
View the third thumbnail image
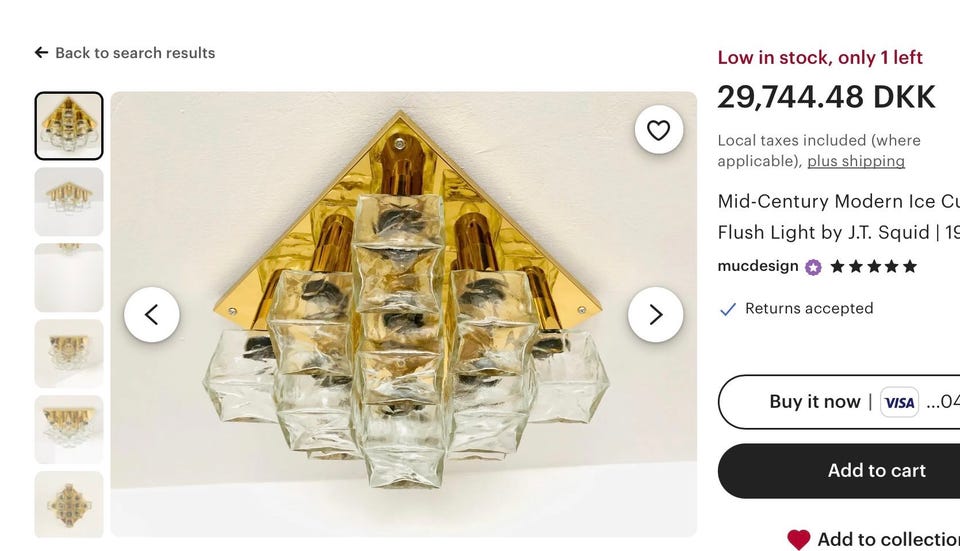point(69,278)
